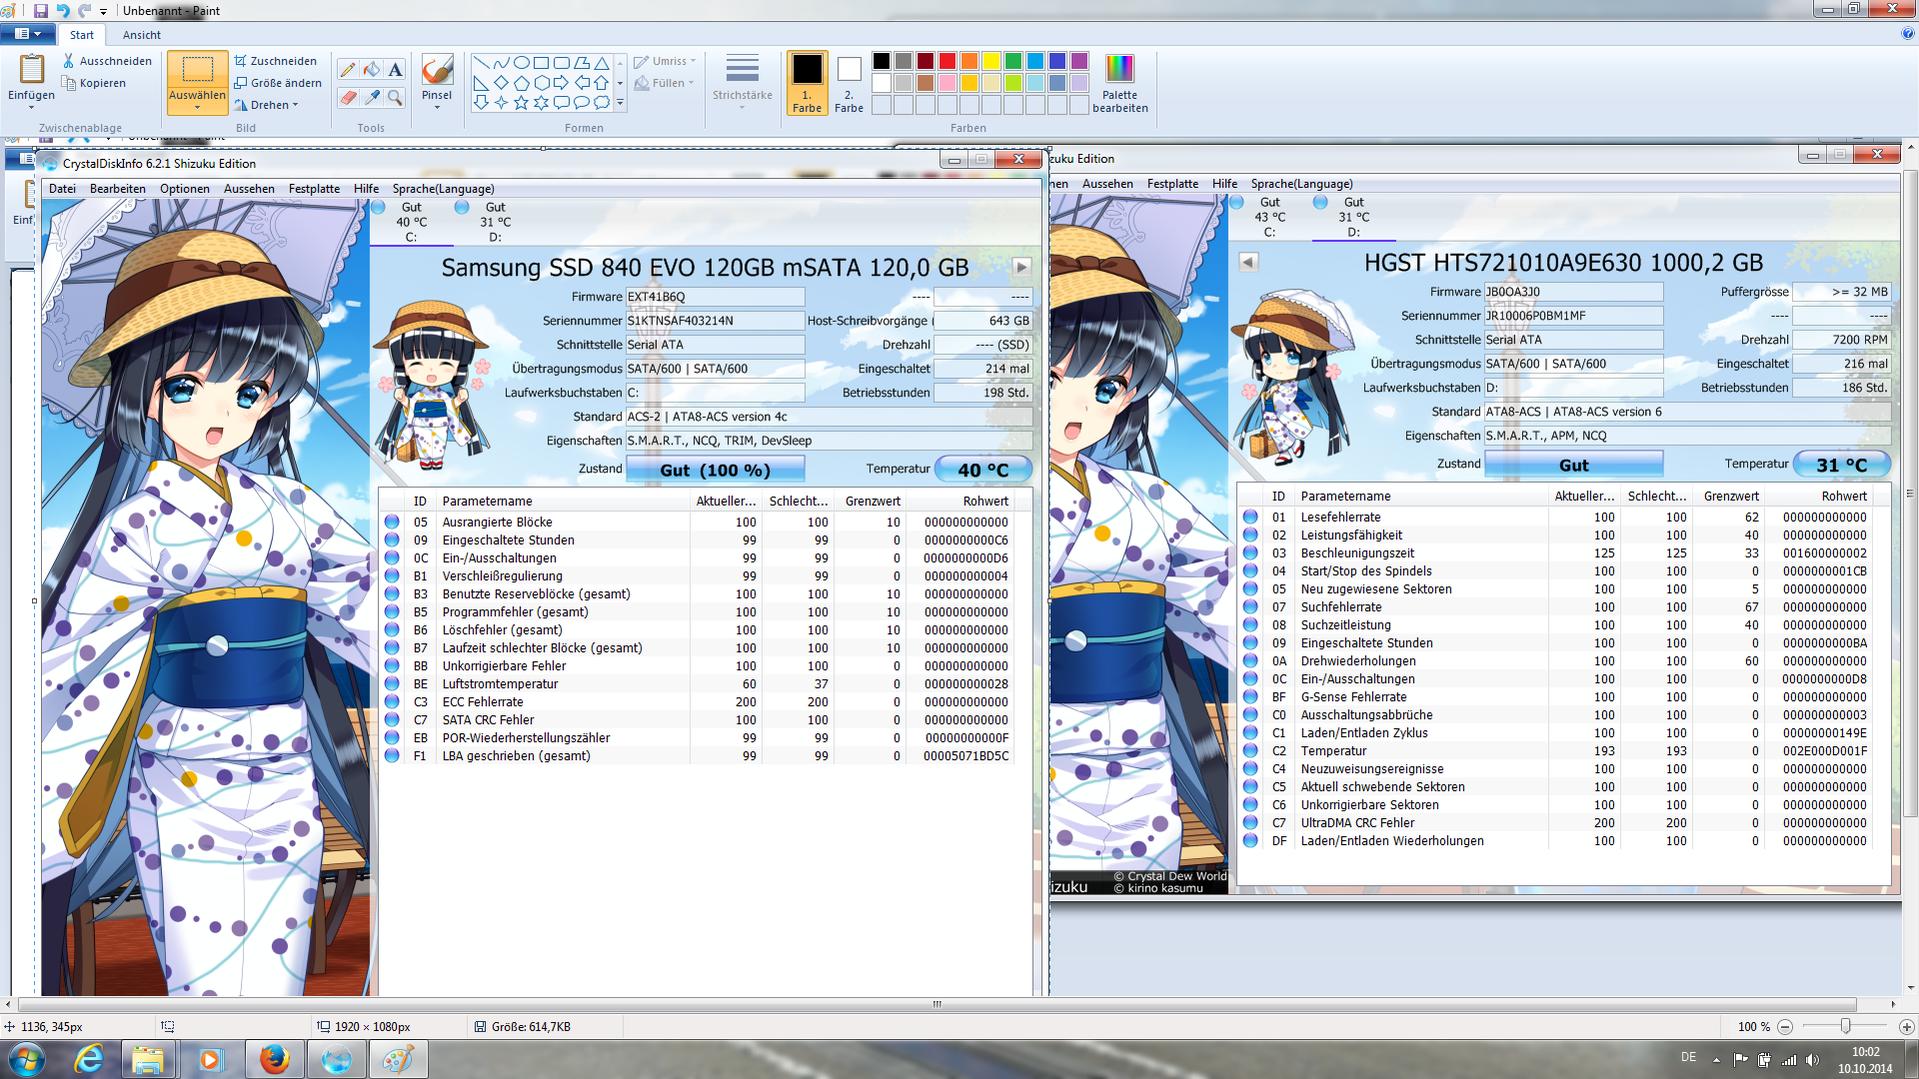Image resolution: width=1919 pixels, height=1079 pixels.
Task: Click Optionen in the pasted CrystalDiskInfo menu
Action: [185, 189]
